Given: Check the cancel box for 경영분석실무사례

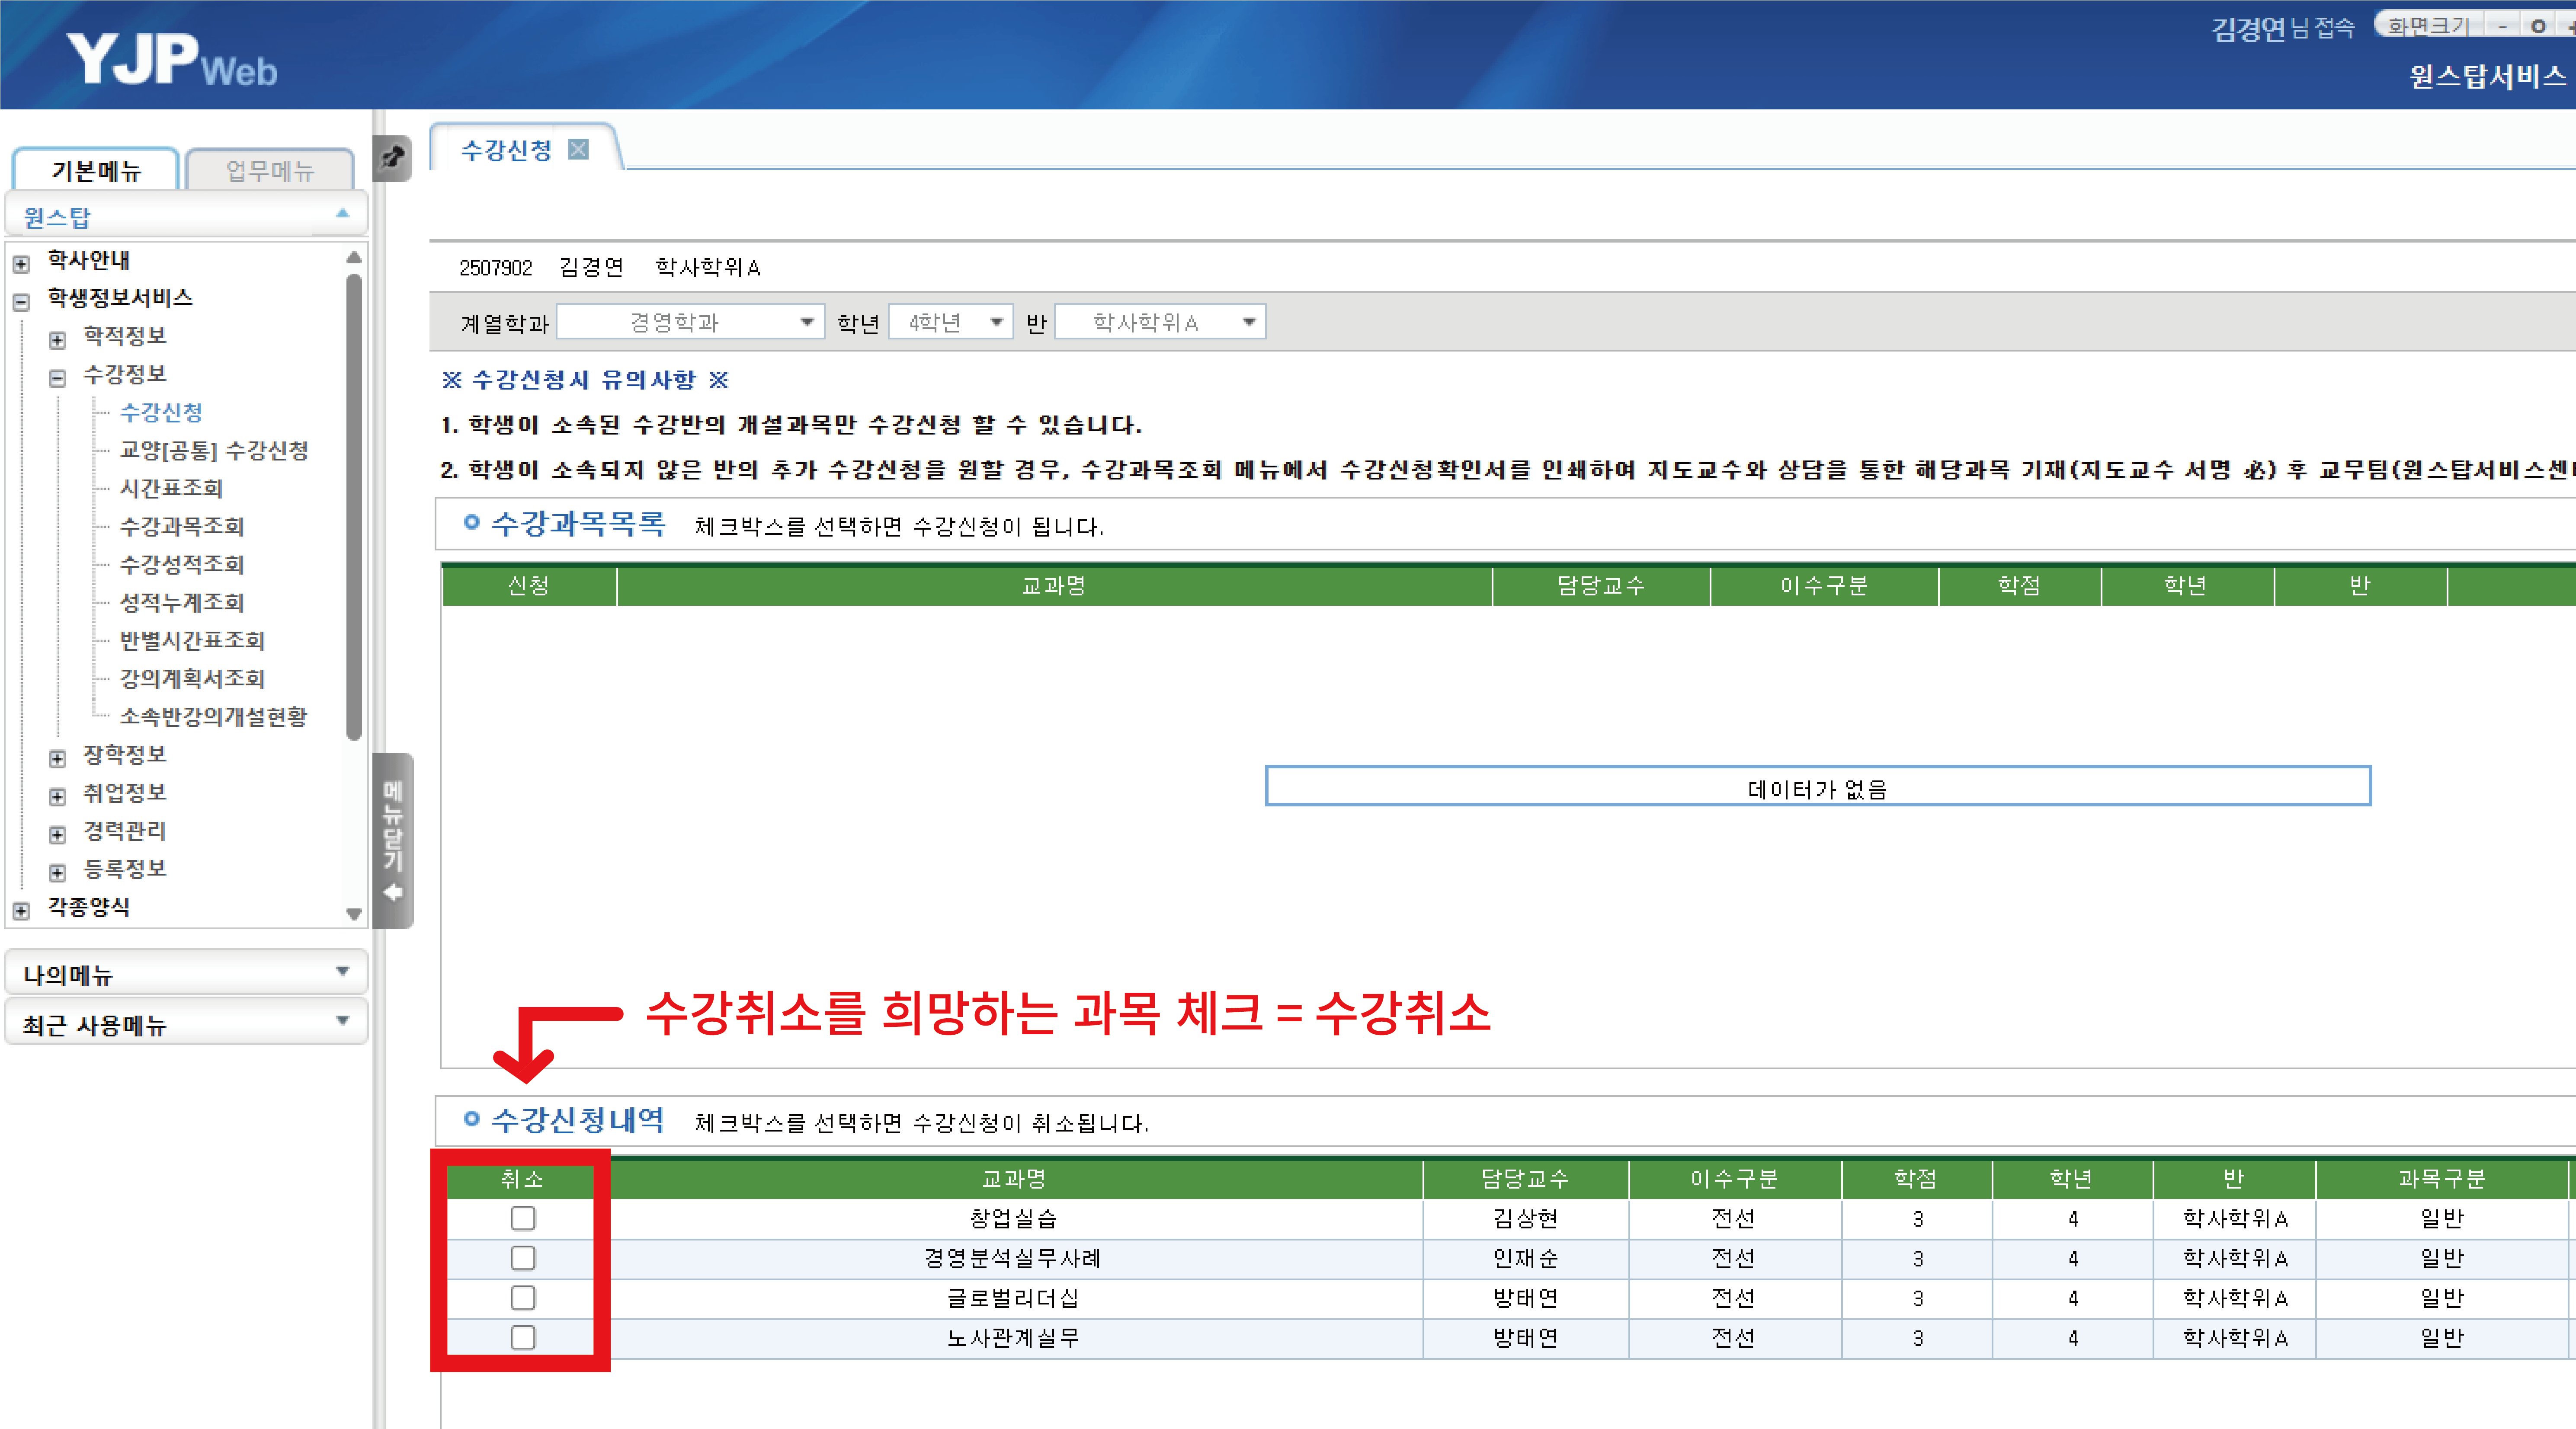Looking at the screenshot, I should [x=523, y=1258].
